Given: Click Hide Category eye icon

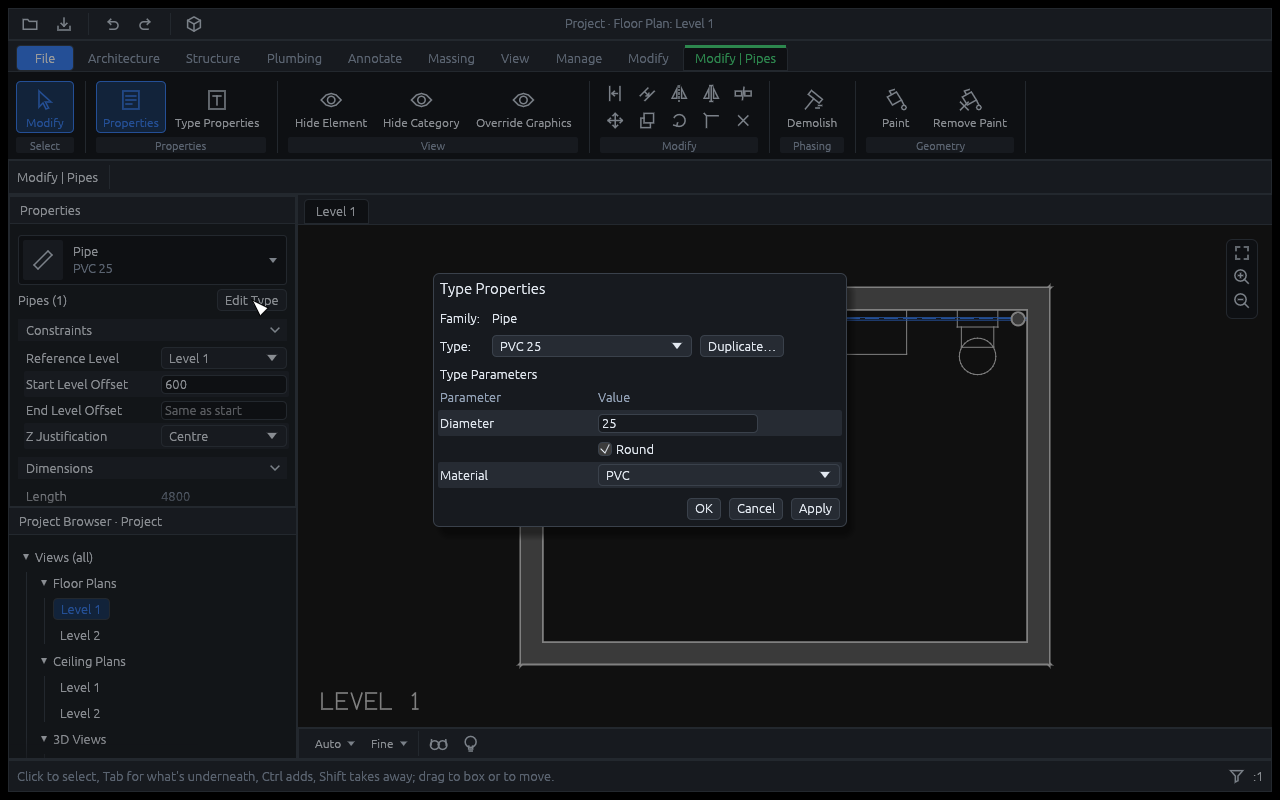Looking at the screenshot, I should (421, 107).
